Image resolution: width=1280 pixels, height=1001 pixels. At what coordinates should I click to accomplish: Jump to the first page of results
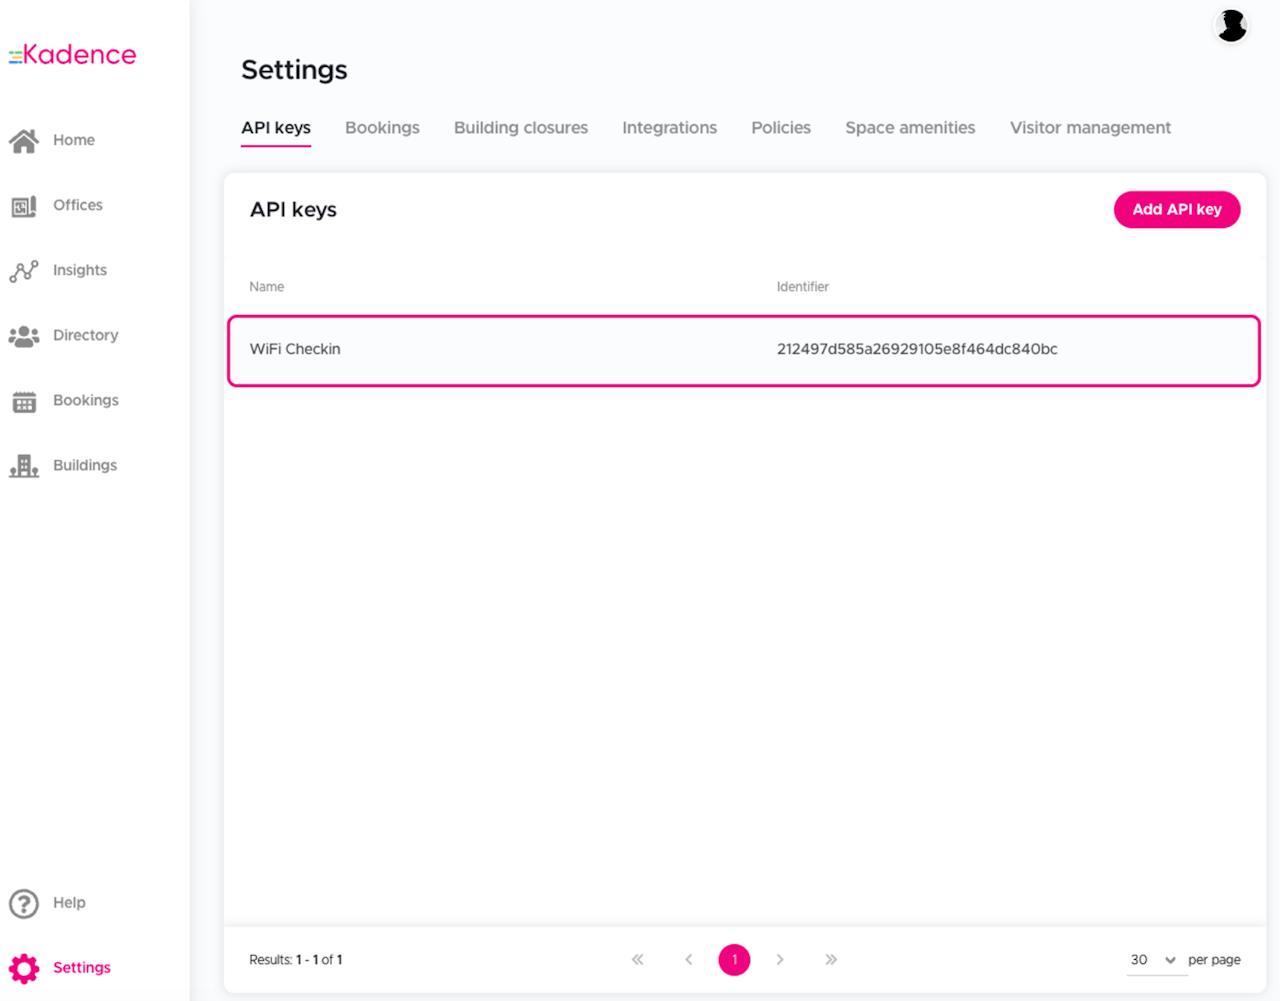click(638, 960)
